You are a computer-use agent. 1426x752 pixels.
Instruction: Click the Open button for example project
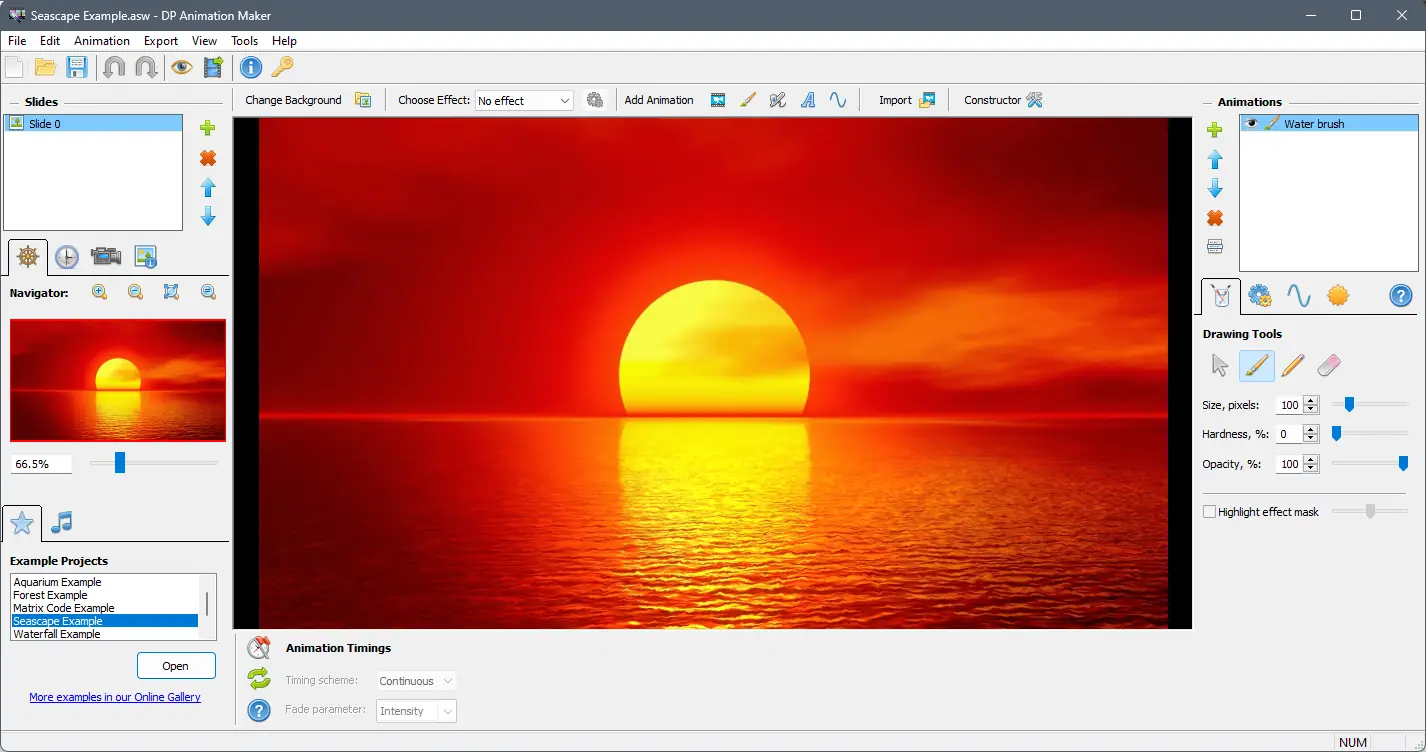176,666
